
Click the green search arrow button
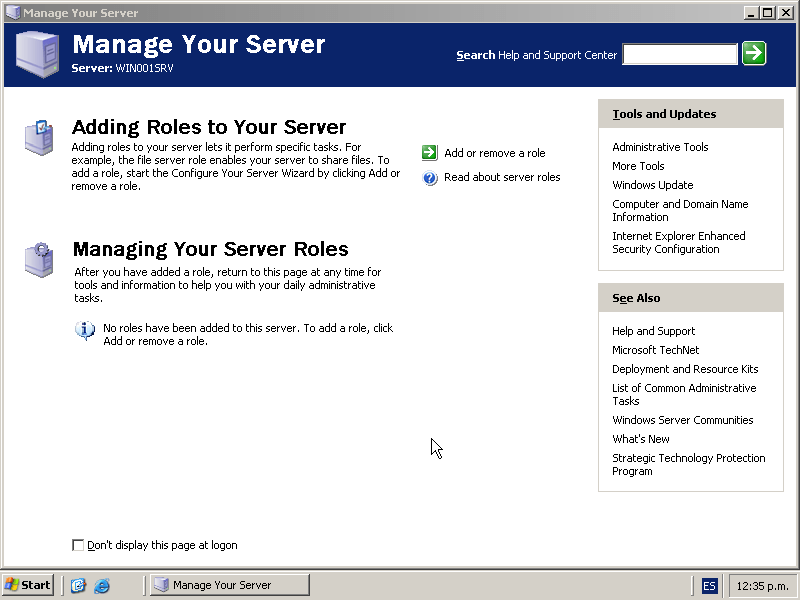754,54
